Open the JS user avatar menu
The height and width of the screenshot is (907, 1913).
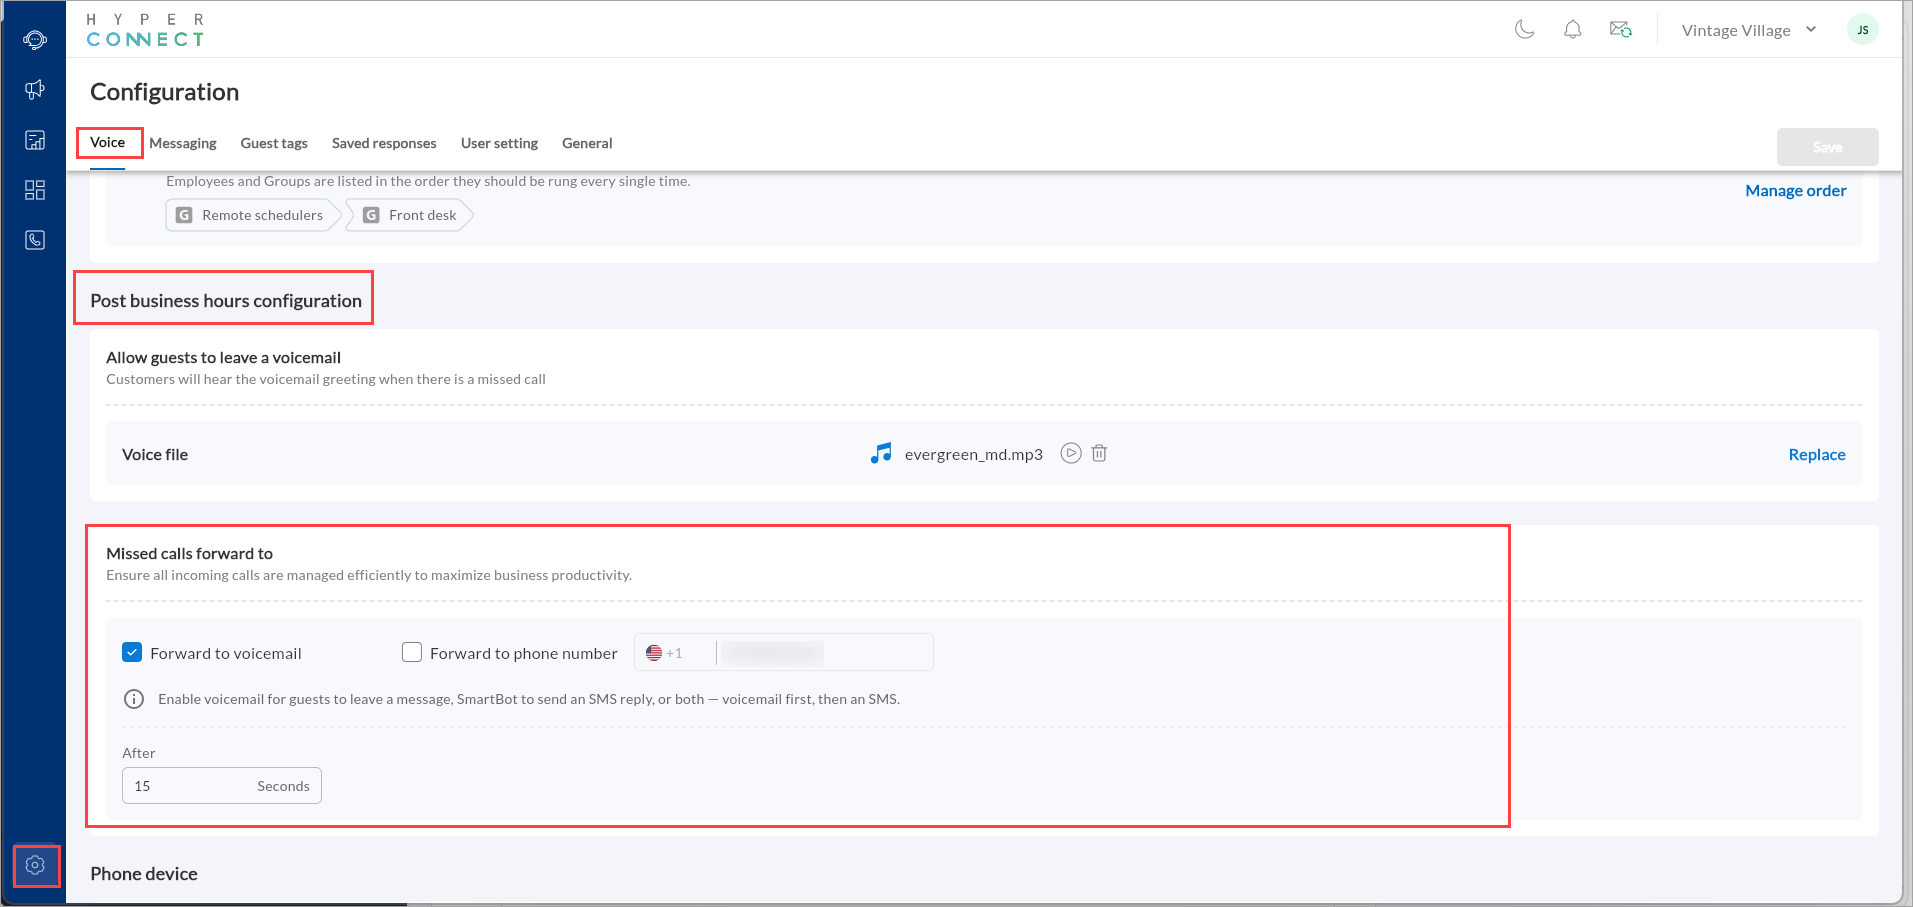(1863, 30)
